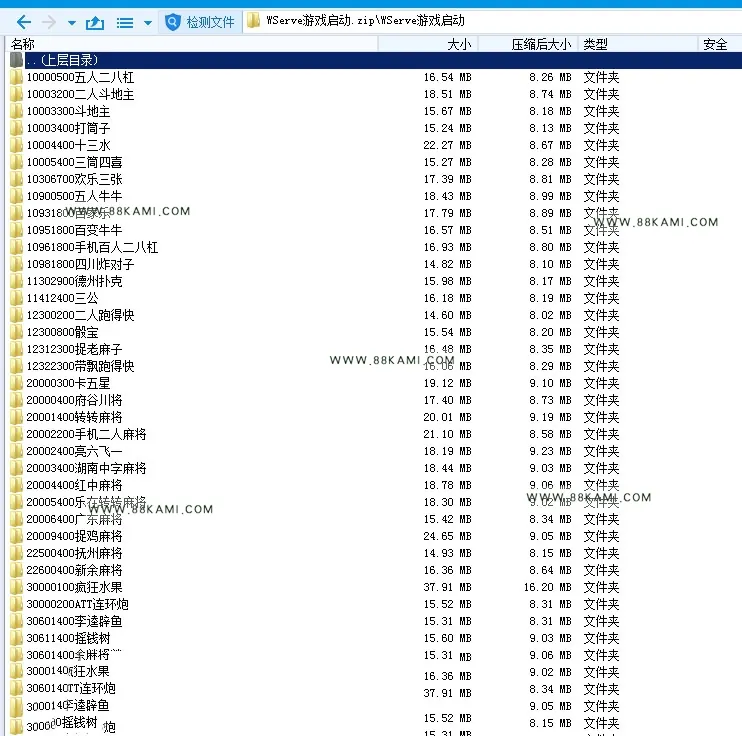This screenshot has width=742, height=736.
Task: Sort by the 大小 column header
Action: coord(459,44)
